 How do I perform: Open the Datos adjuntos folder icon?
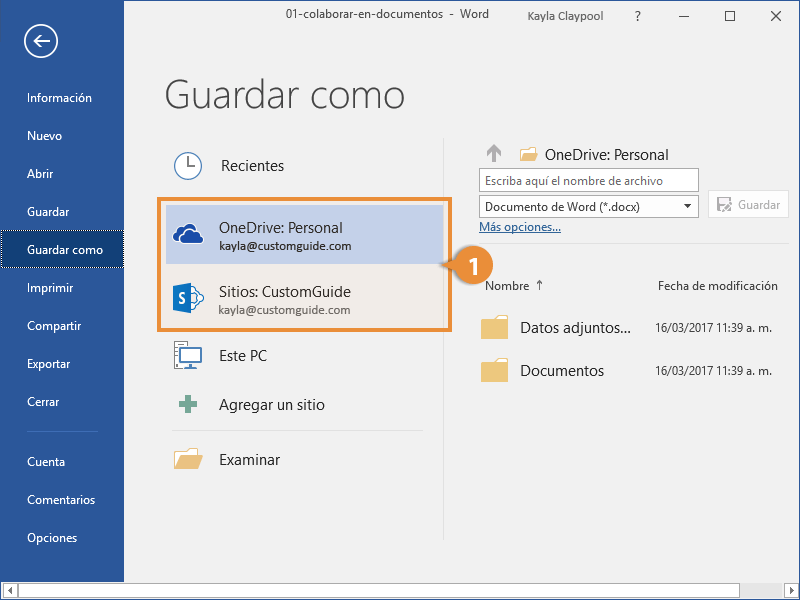[494, 327]
